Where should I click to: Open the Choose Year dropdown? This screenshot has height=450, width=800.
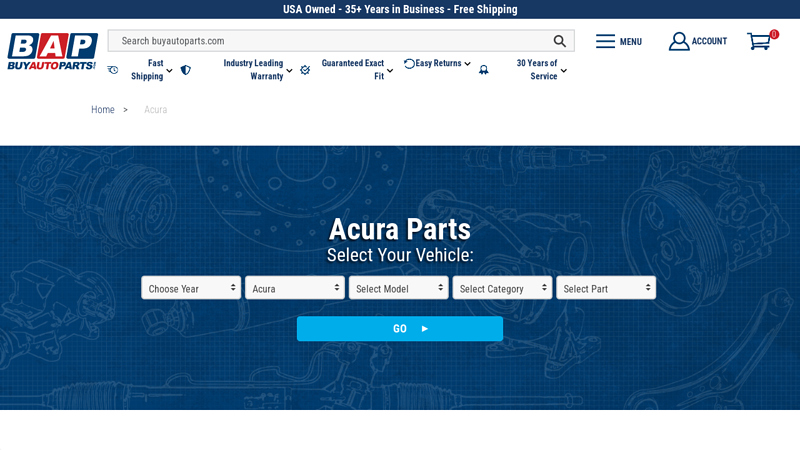pyautogui.click(x=191, y=288)
